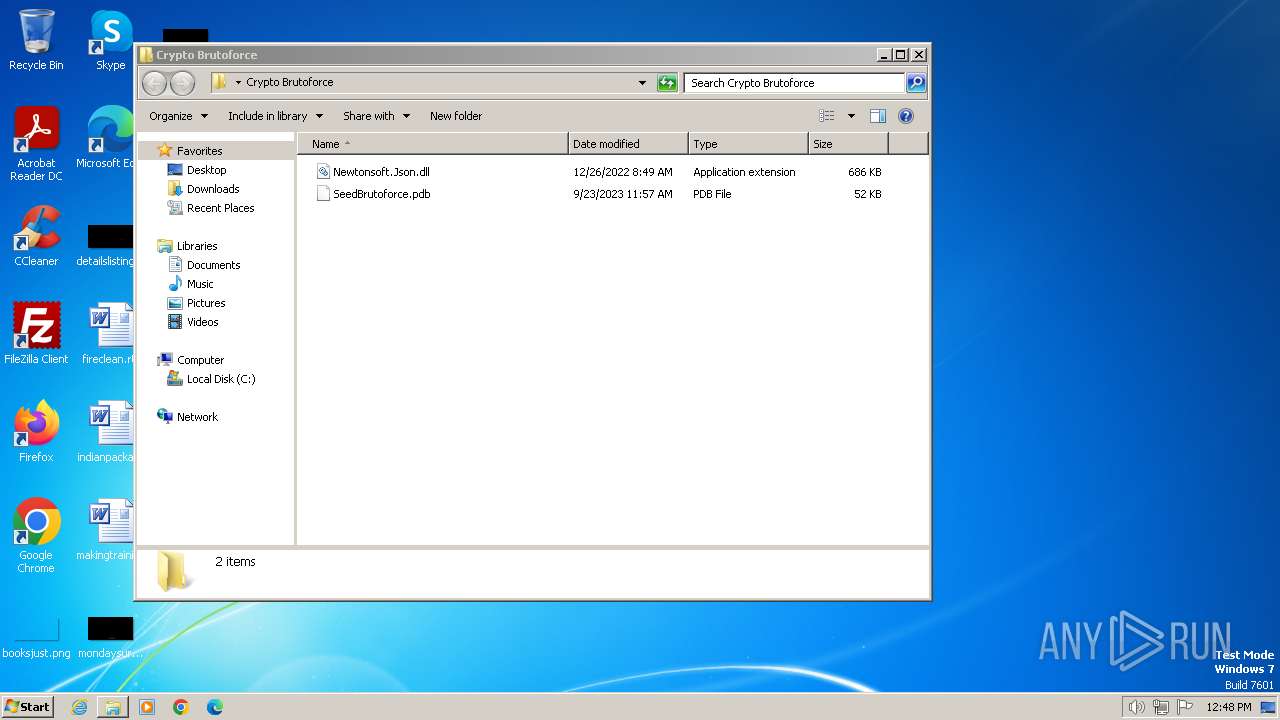Screen dimensions: 1280x720
Task: Click the Microsoft Edge taskbar icon
Action: (x=215, y=707)
